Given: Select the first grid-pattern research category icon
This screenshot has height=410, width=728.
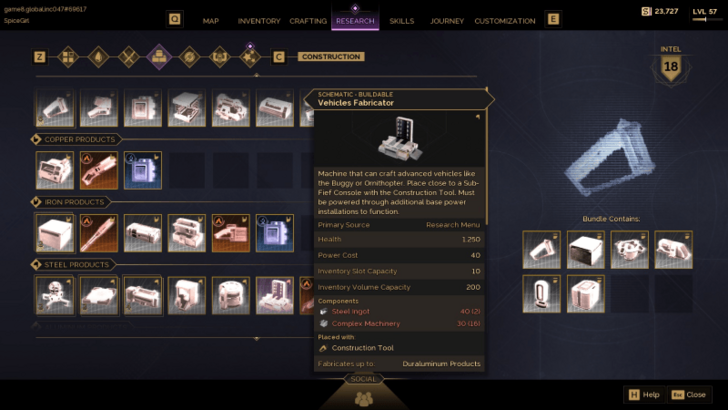Looking at the screenshot, I should click(x=68, y=57).
